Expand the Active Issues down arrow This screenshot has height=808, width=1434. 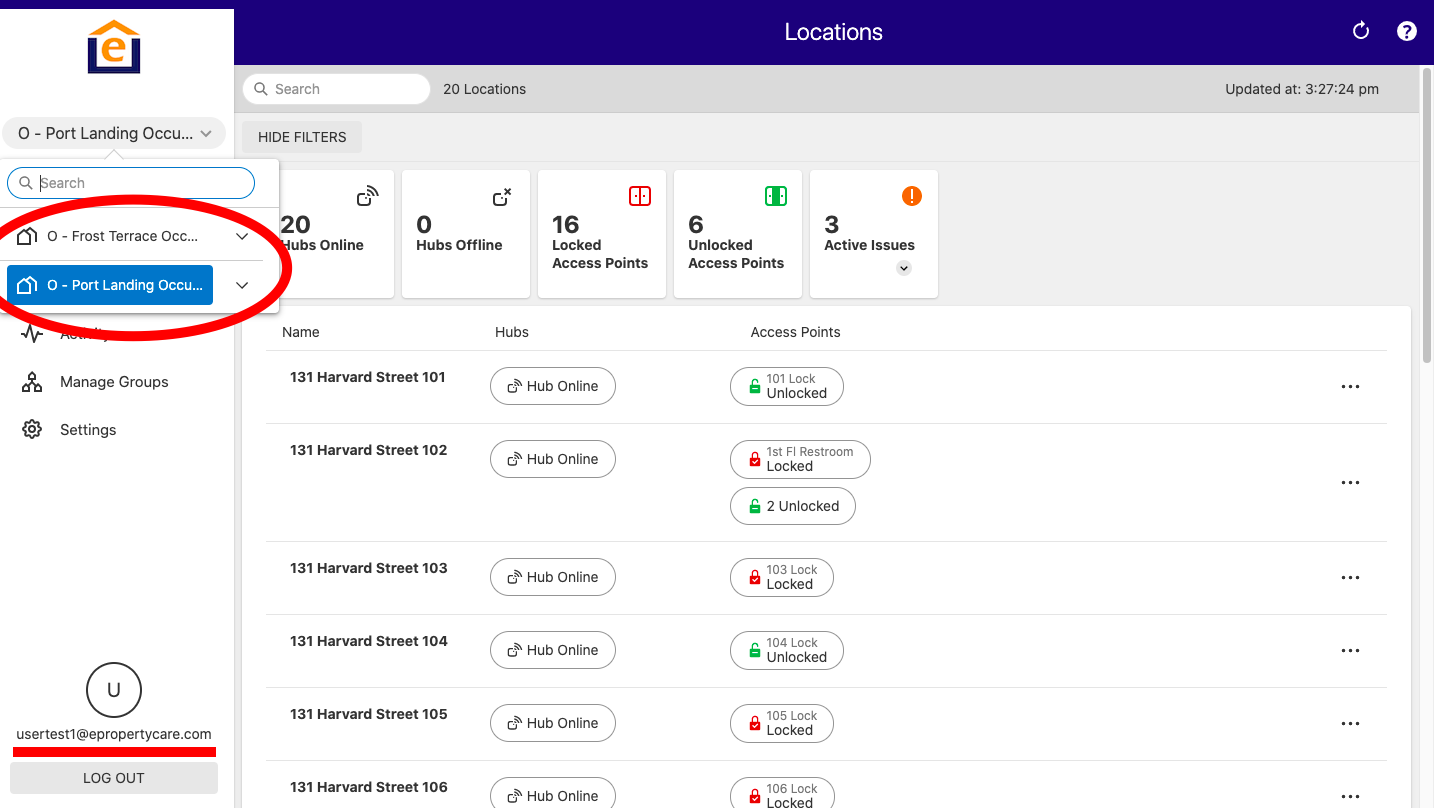click(904, 268)
